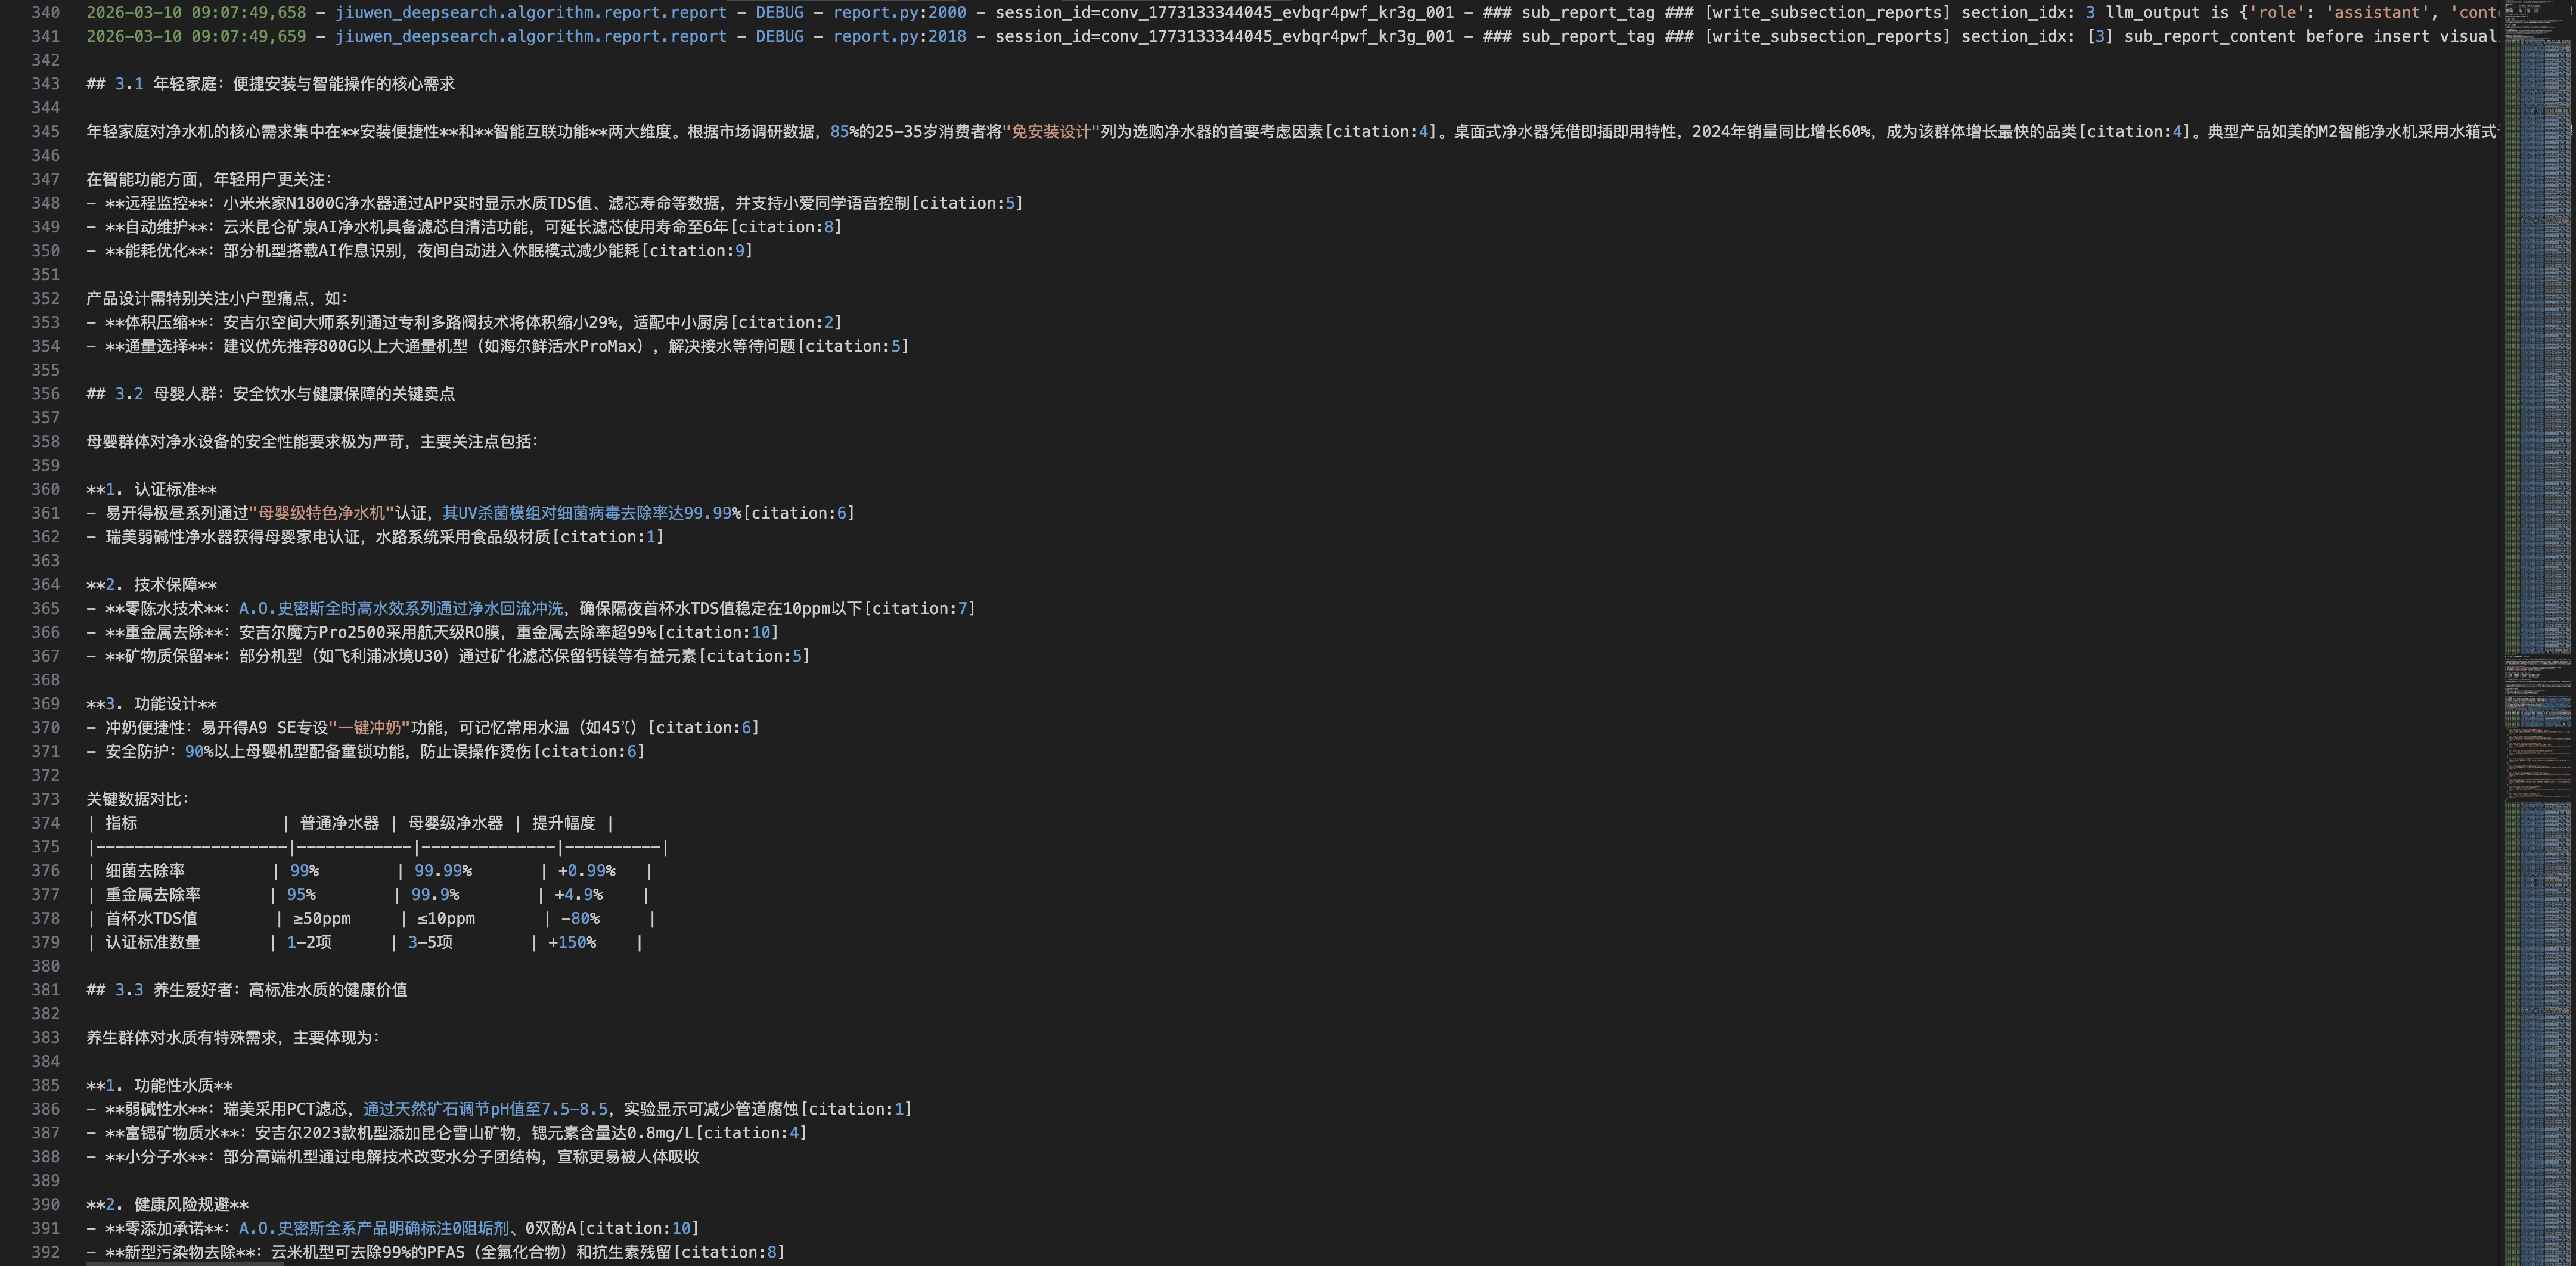Viewport: 2576px width, 1266px height.
Task: Click the '首杯水TDS值' table row
Action: [152, 919]
